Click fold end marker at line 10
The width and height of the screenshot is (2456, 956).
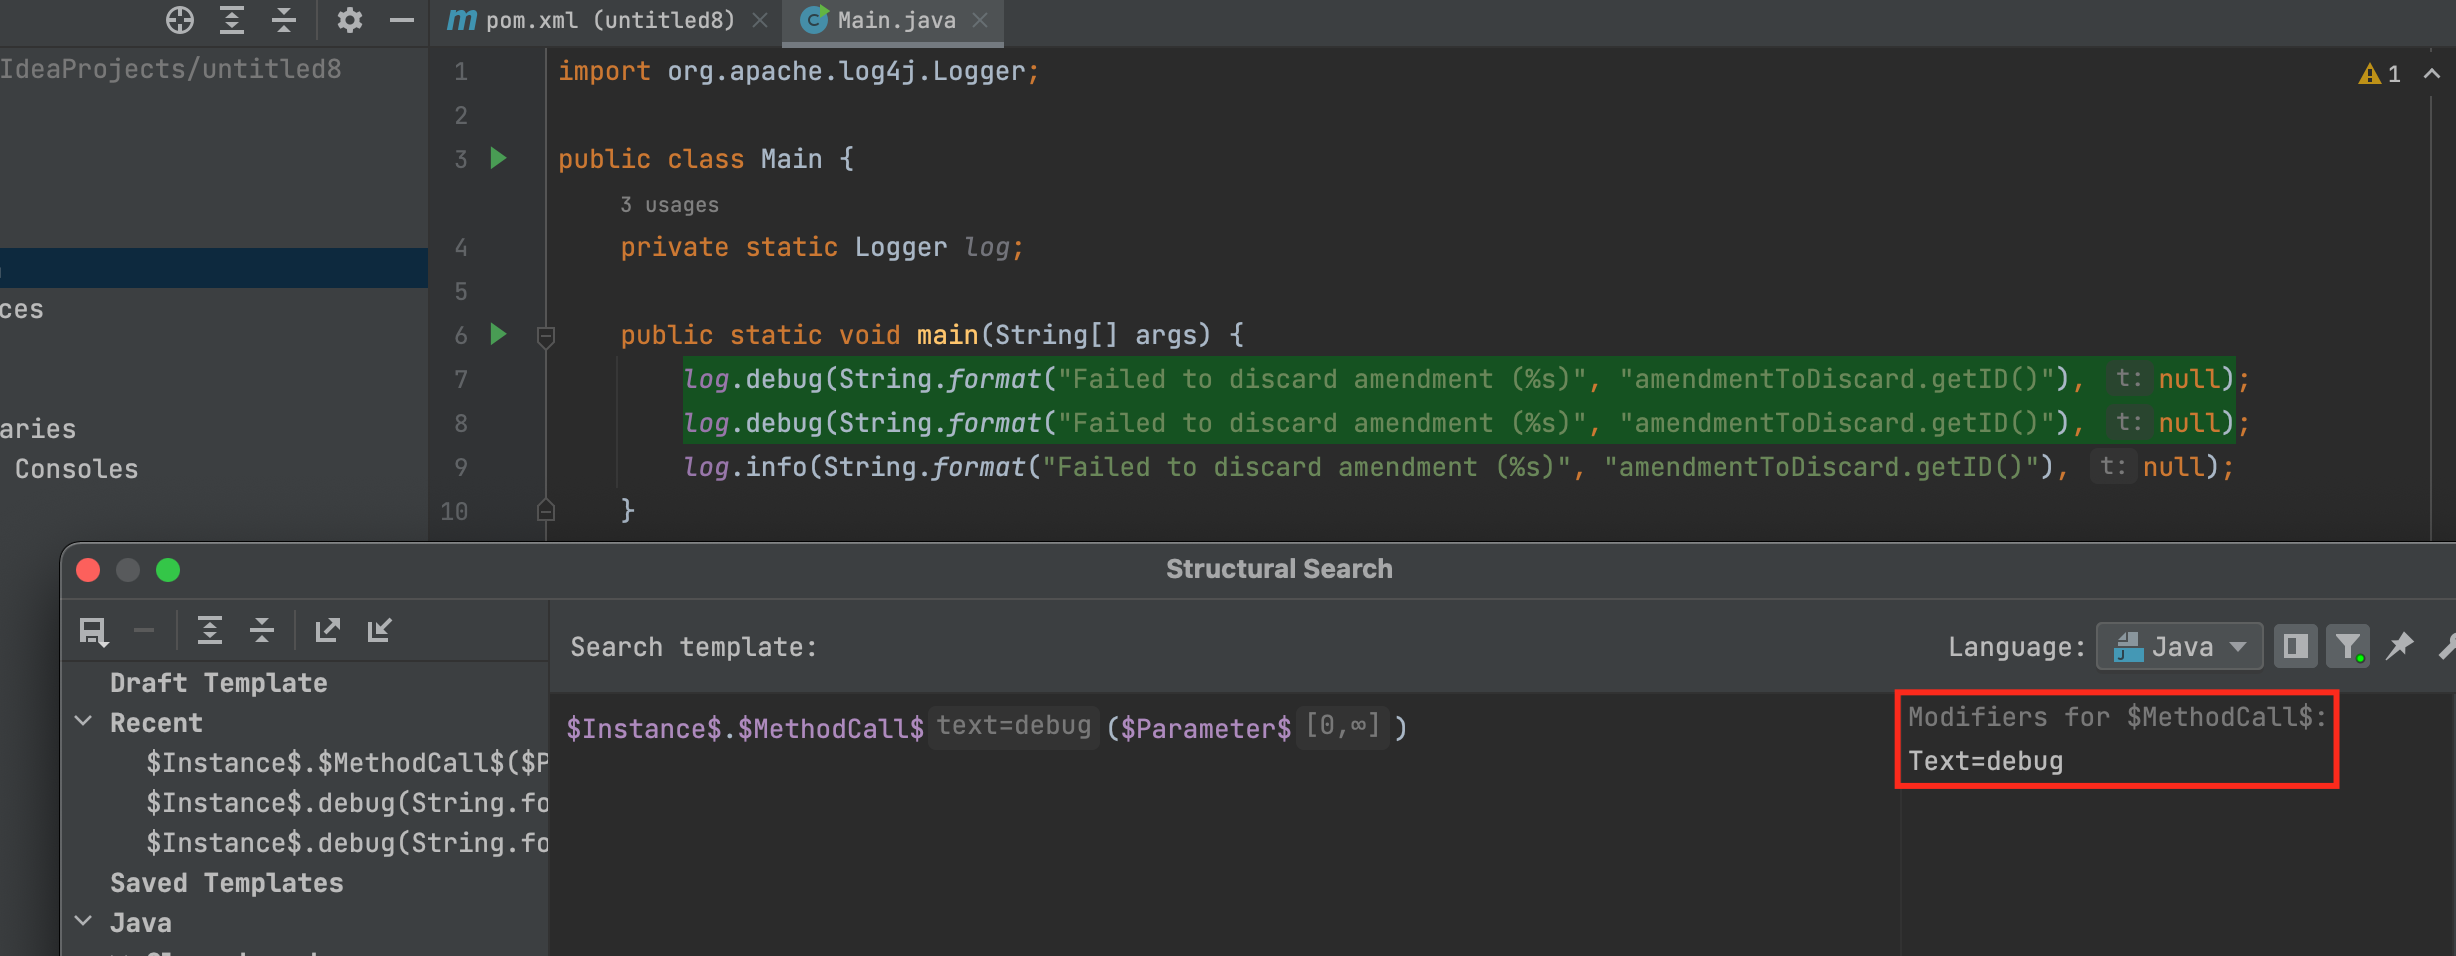click(x=546, y=511)
